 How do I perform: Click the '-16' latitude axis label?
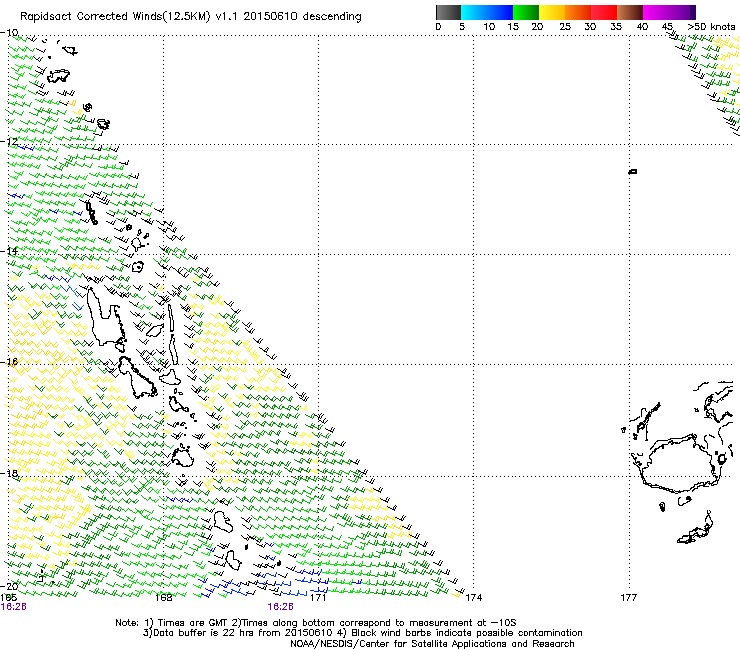(9, 362)
